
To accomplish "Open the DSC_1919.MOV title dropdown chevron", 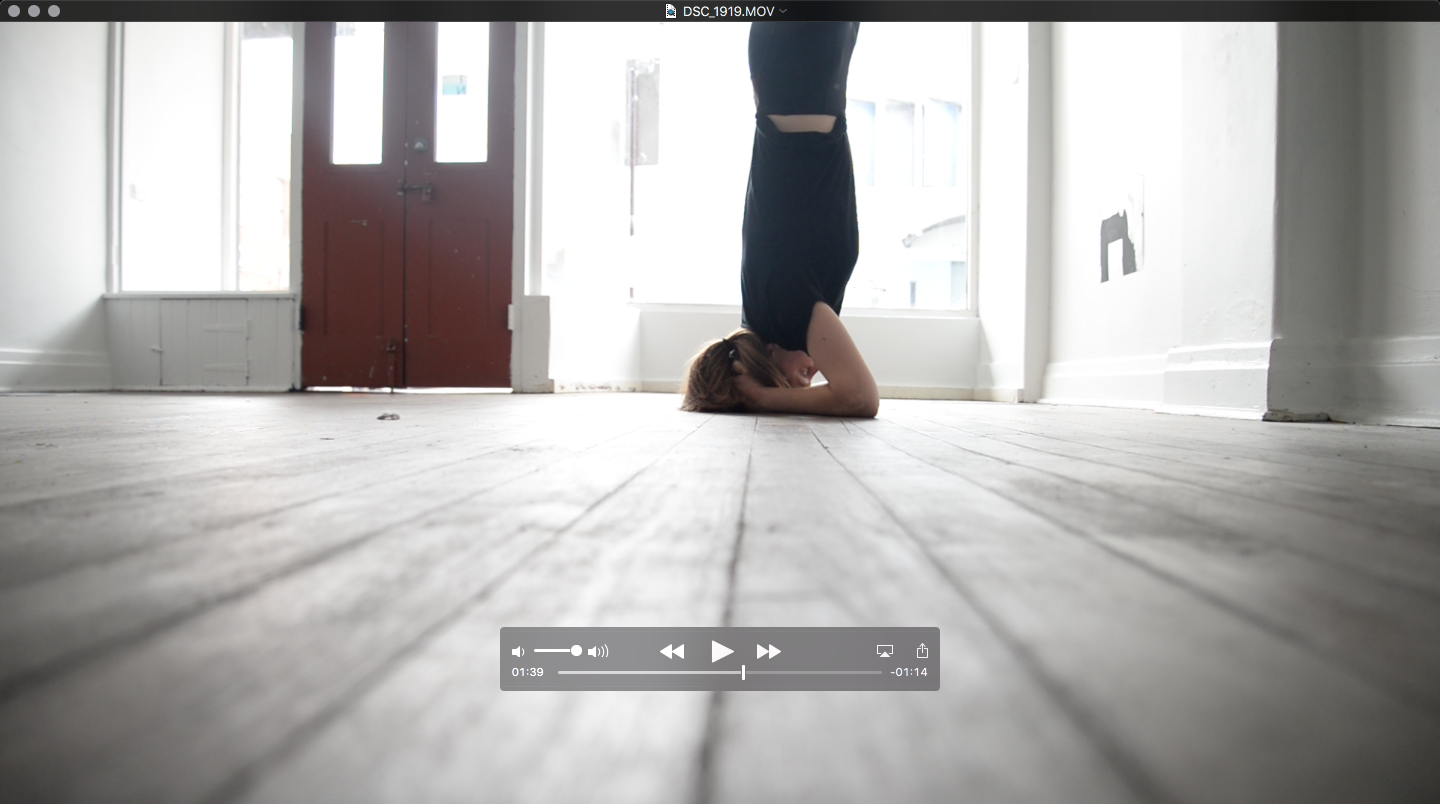I will point(783,11).
